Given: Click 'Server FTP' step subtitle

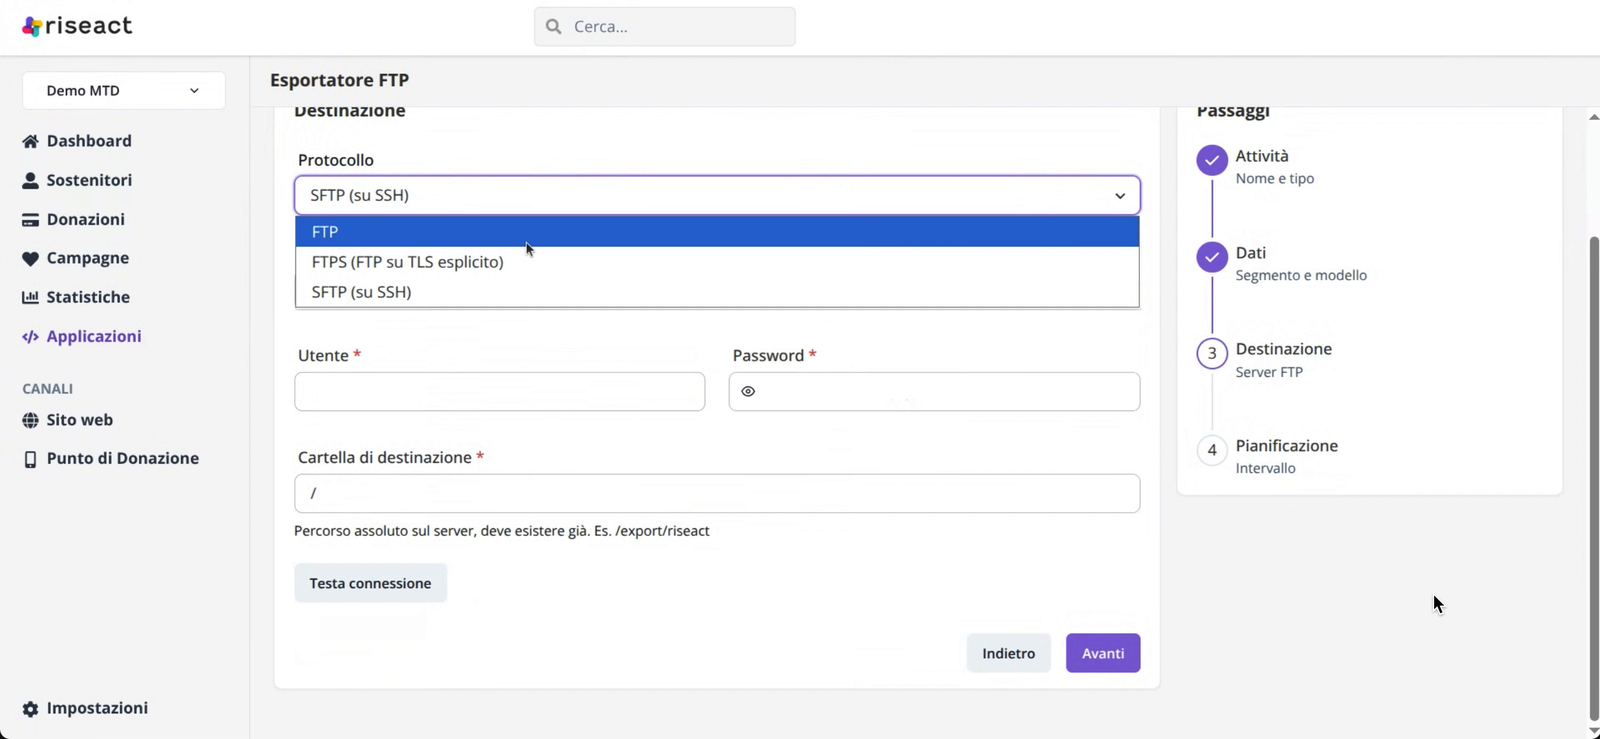Looking at the screenshot, I should click(1269, 372).
